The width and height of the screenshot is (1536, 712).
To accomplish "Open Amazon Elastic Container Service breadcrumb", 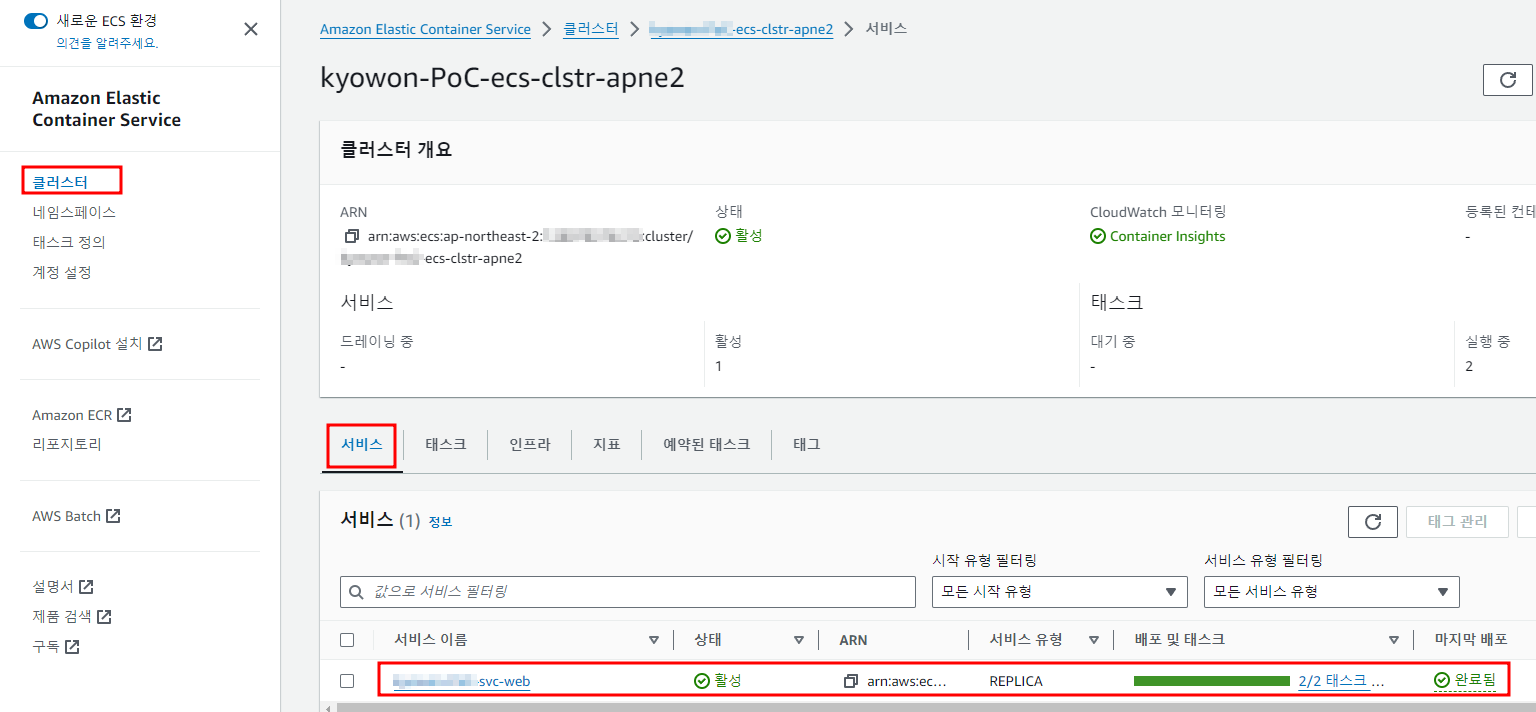I will 425,29.
